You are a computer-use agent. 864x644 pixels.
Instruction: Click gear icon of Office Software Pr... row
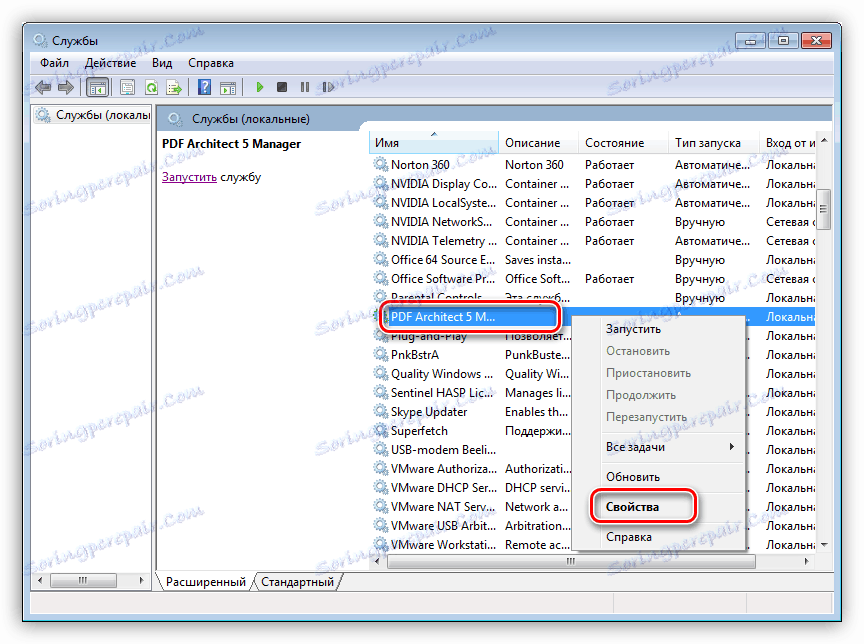coord(380,278)
